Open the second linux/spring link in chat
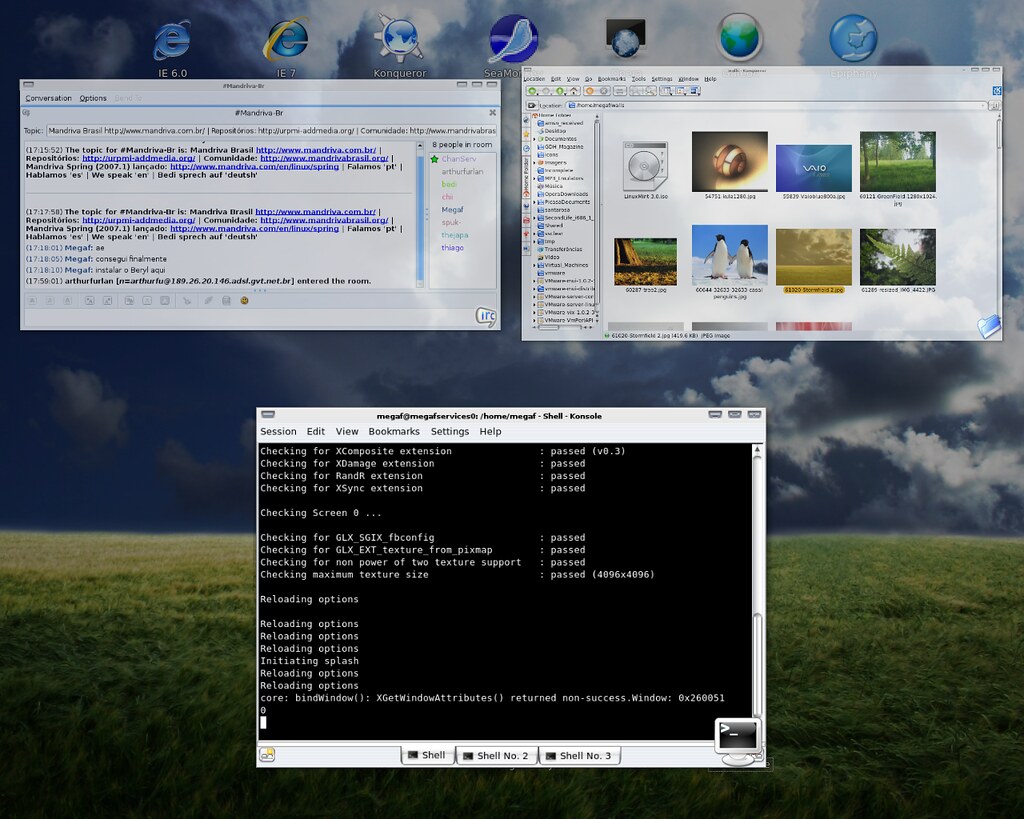The image size is (1024, 819). (x=254, y=229)
